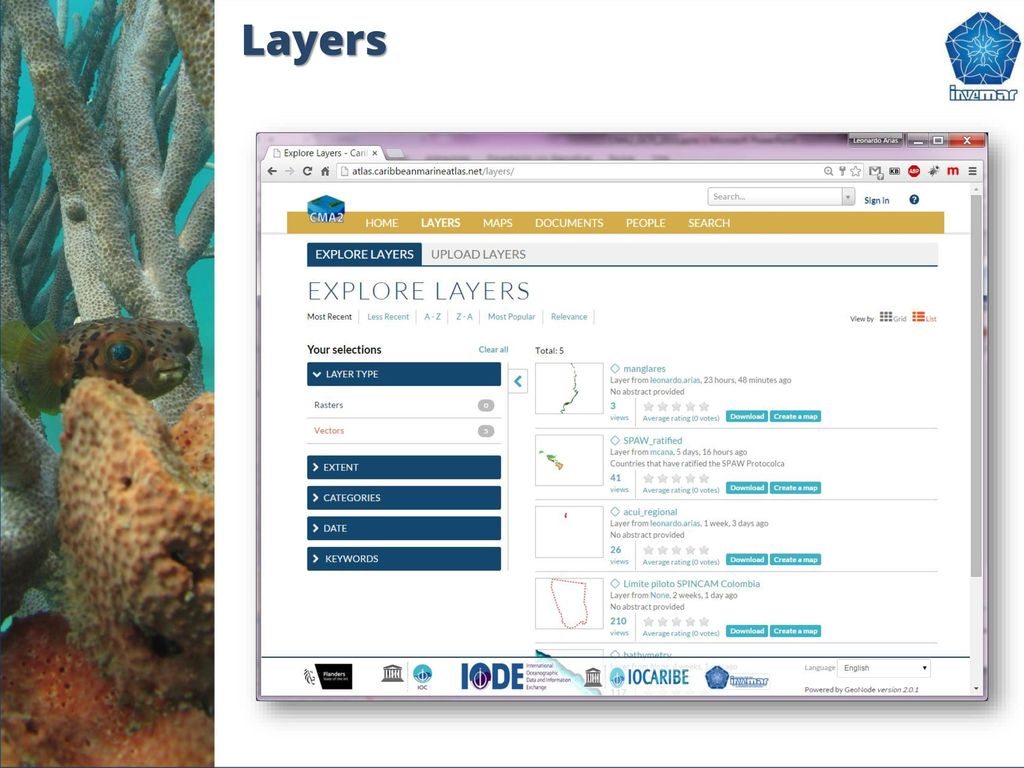This screenshot has width=1024, height=768.
Task: Rate manglares using its star rating
Action: pyautogui.click(x=676, y=406)
